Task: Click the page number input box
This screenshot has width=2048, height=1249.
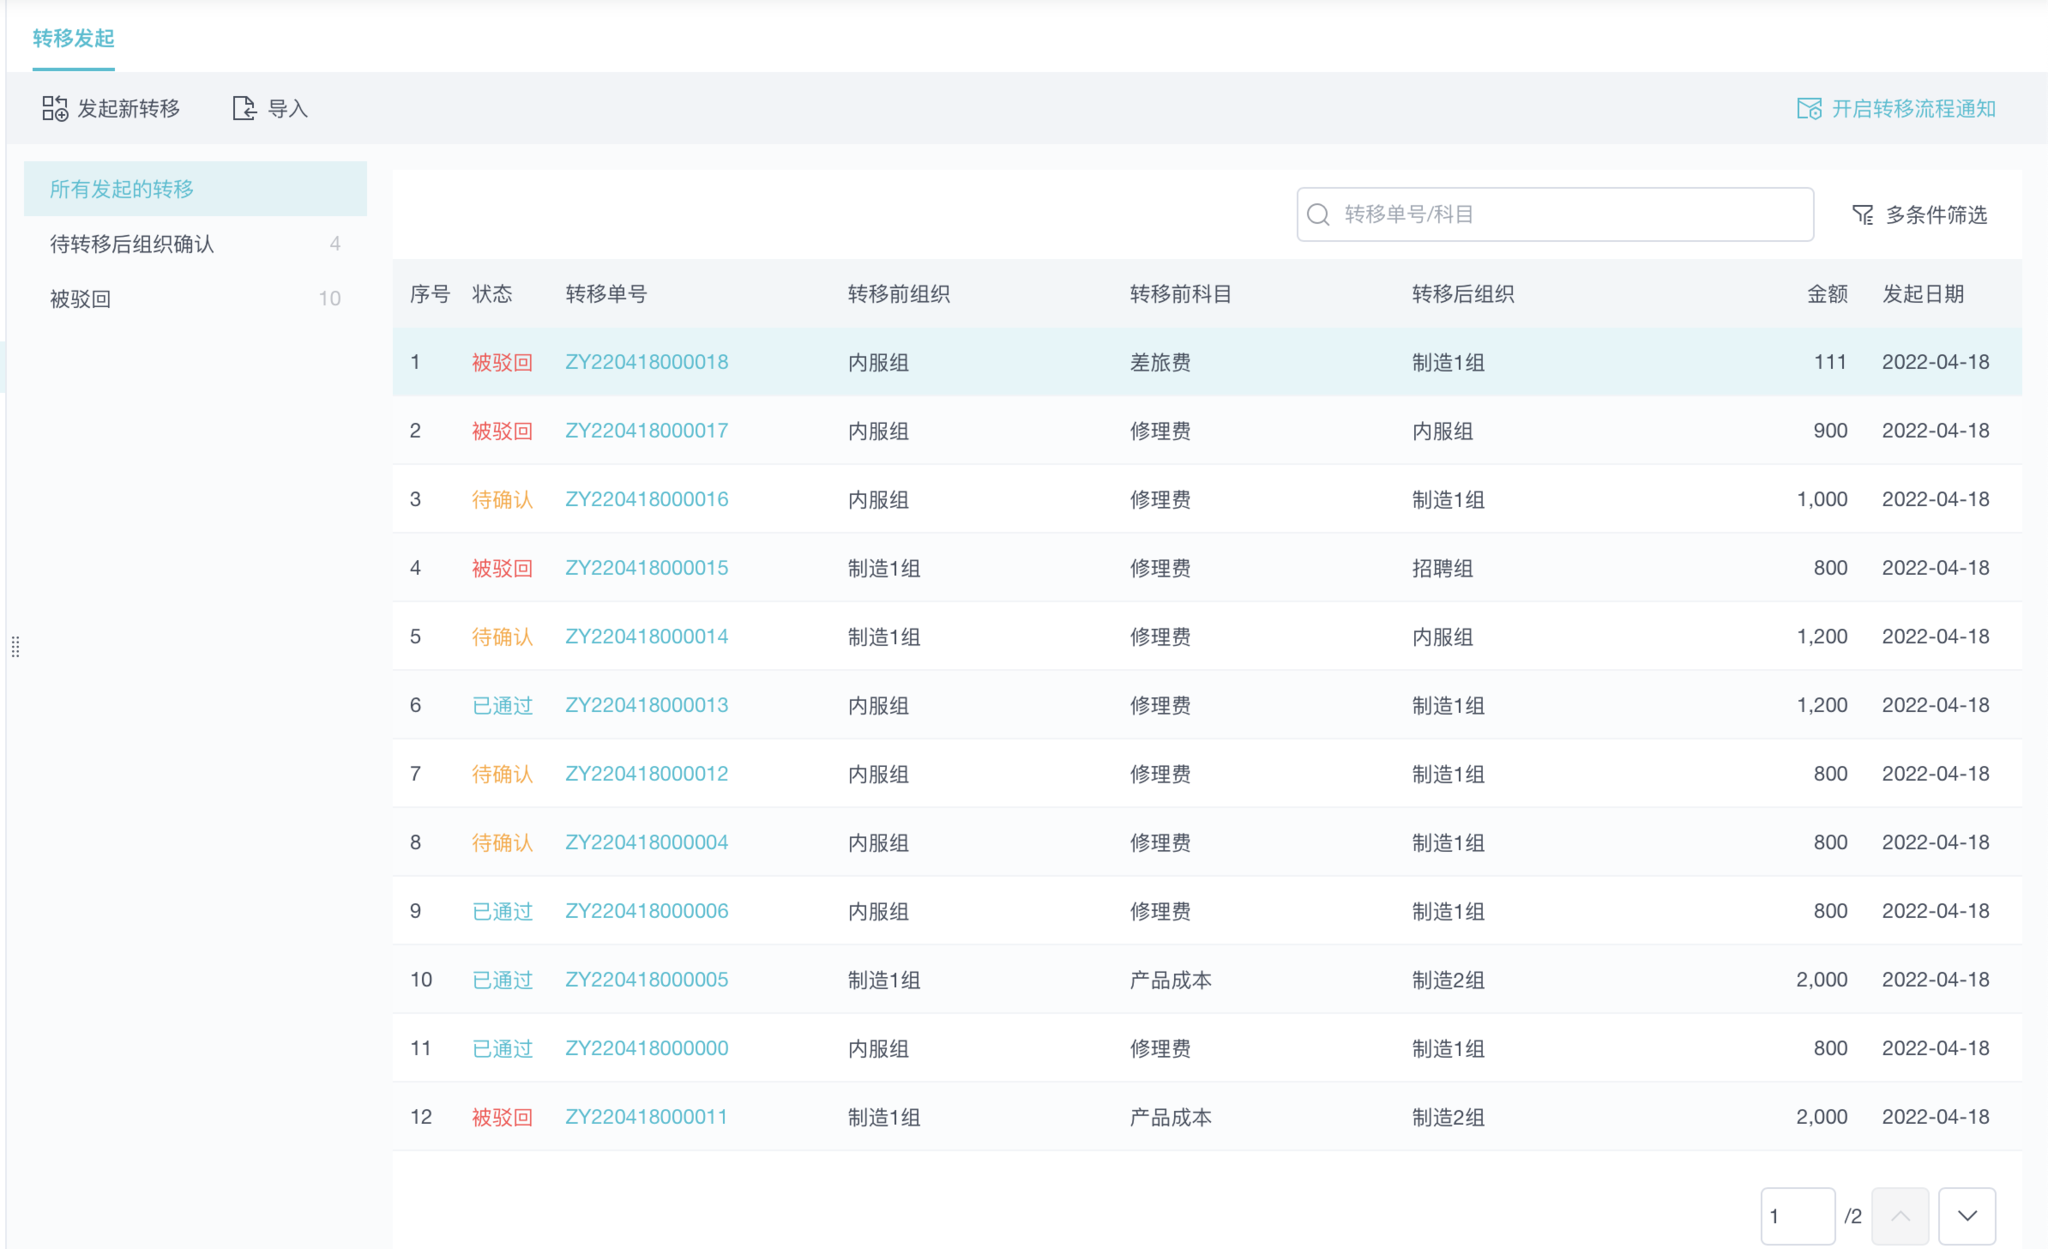Action: [x=1796, y=1215]
